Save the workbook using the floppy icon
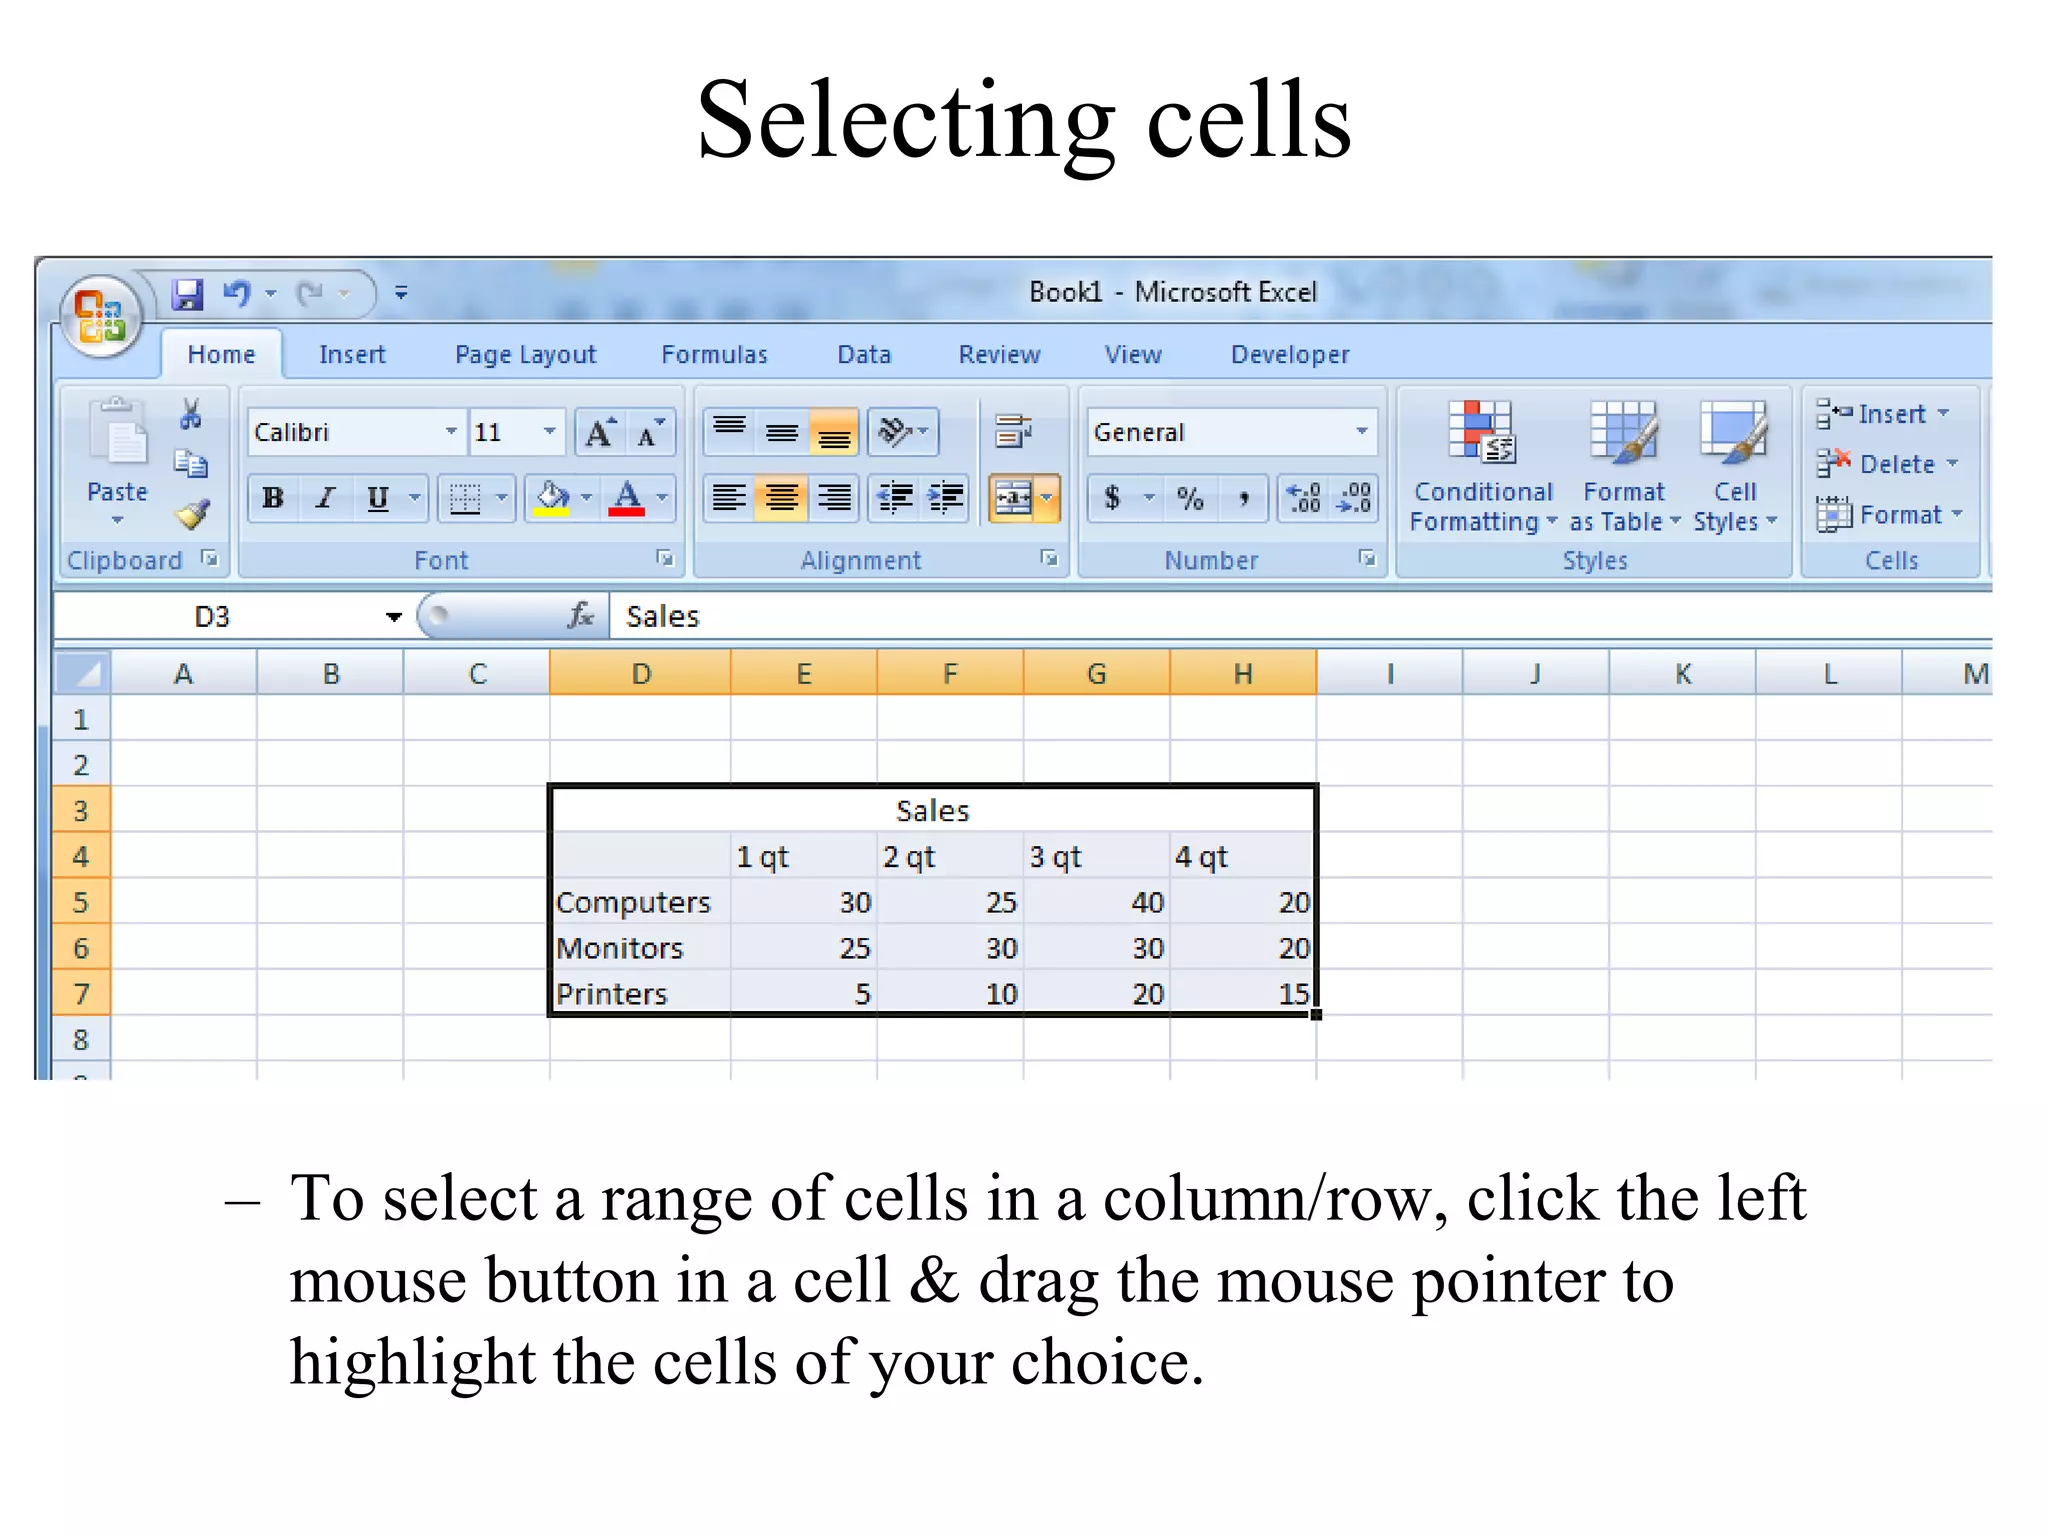 click(x=187, y=294)
